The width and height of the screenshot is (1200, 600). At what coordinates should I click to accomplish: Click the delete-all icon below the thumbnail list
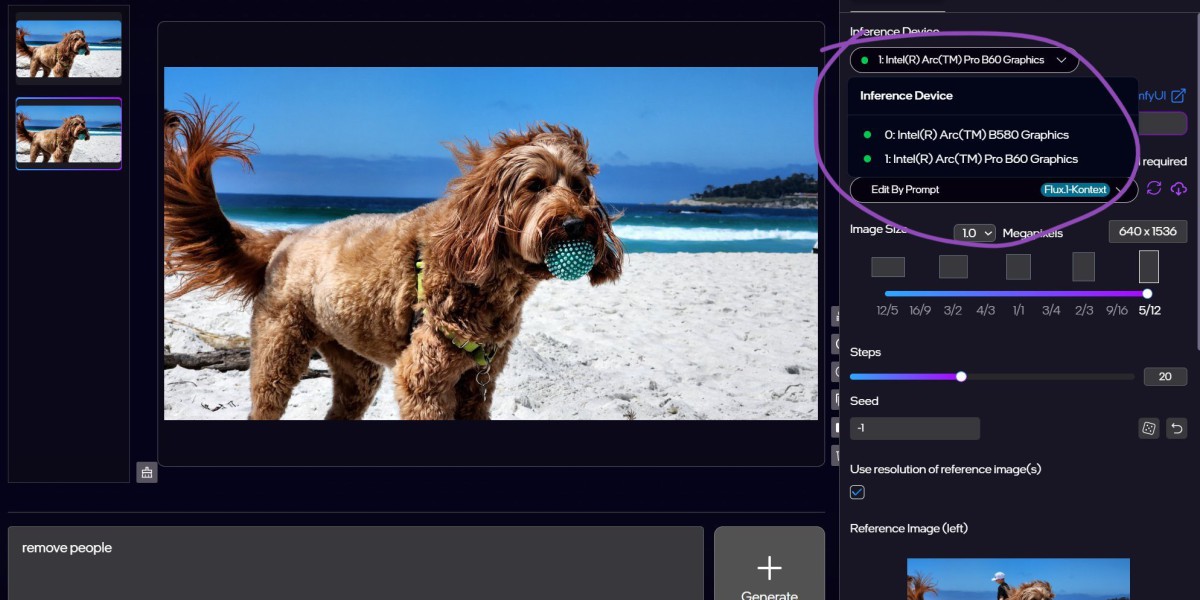pos(147,472)
